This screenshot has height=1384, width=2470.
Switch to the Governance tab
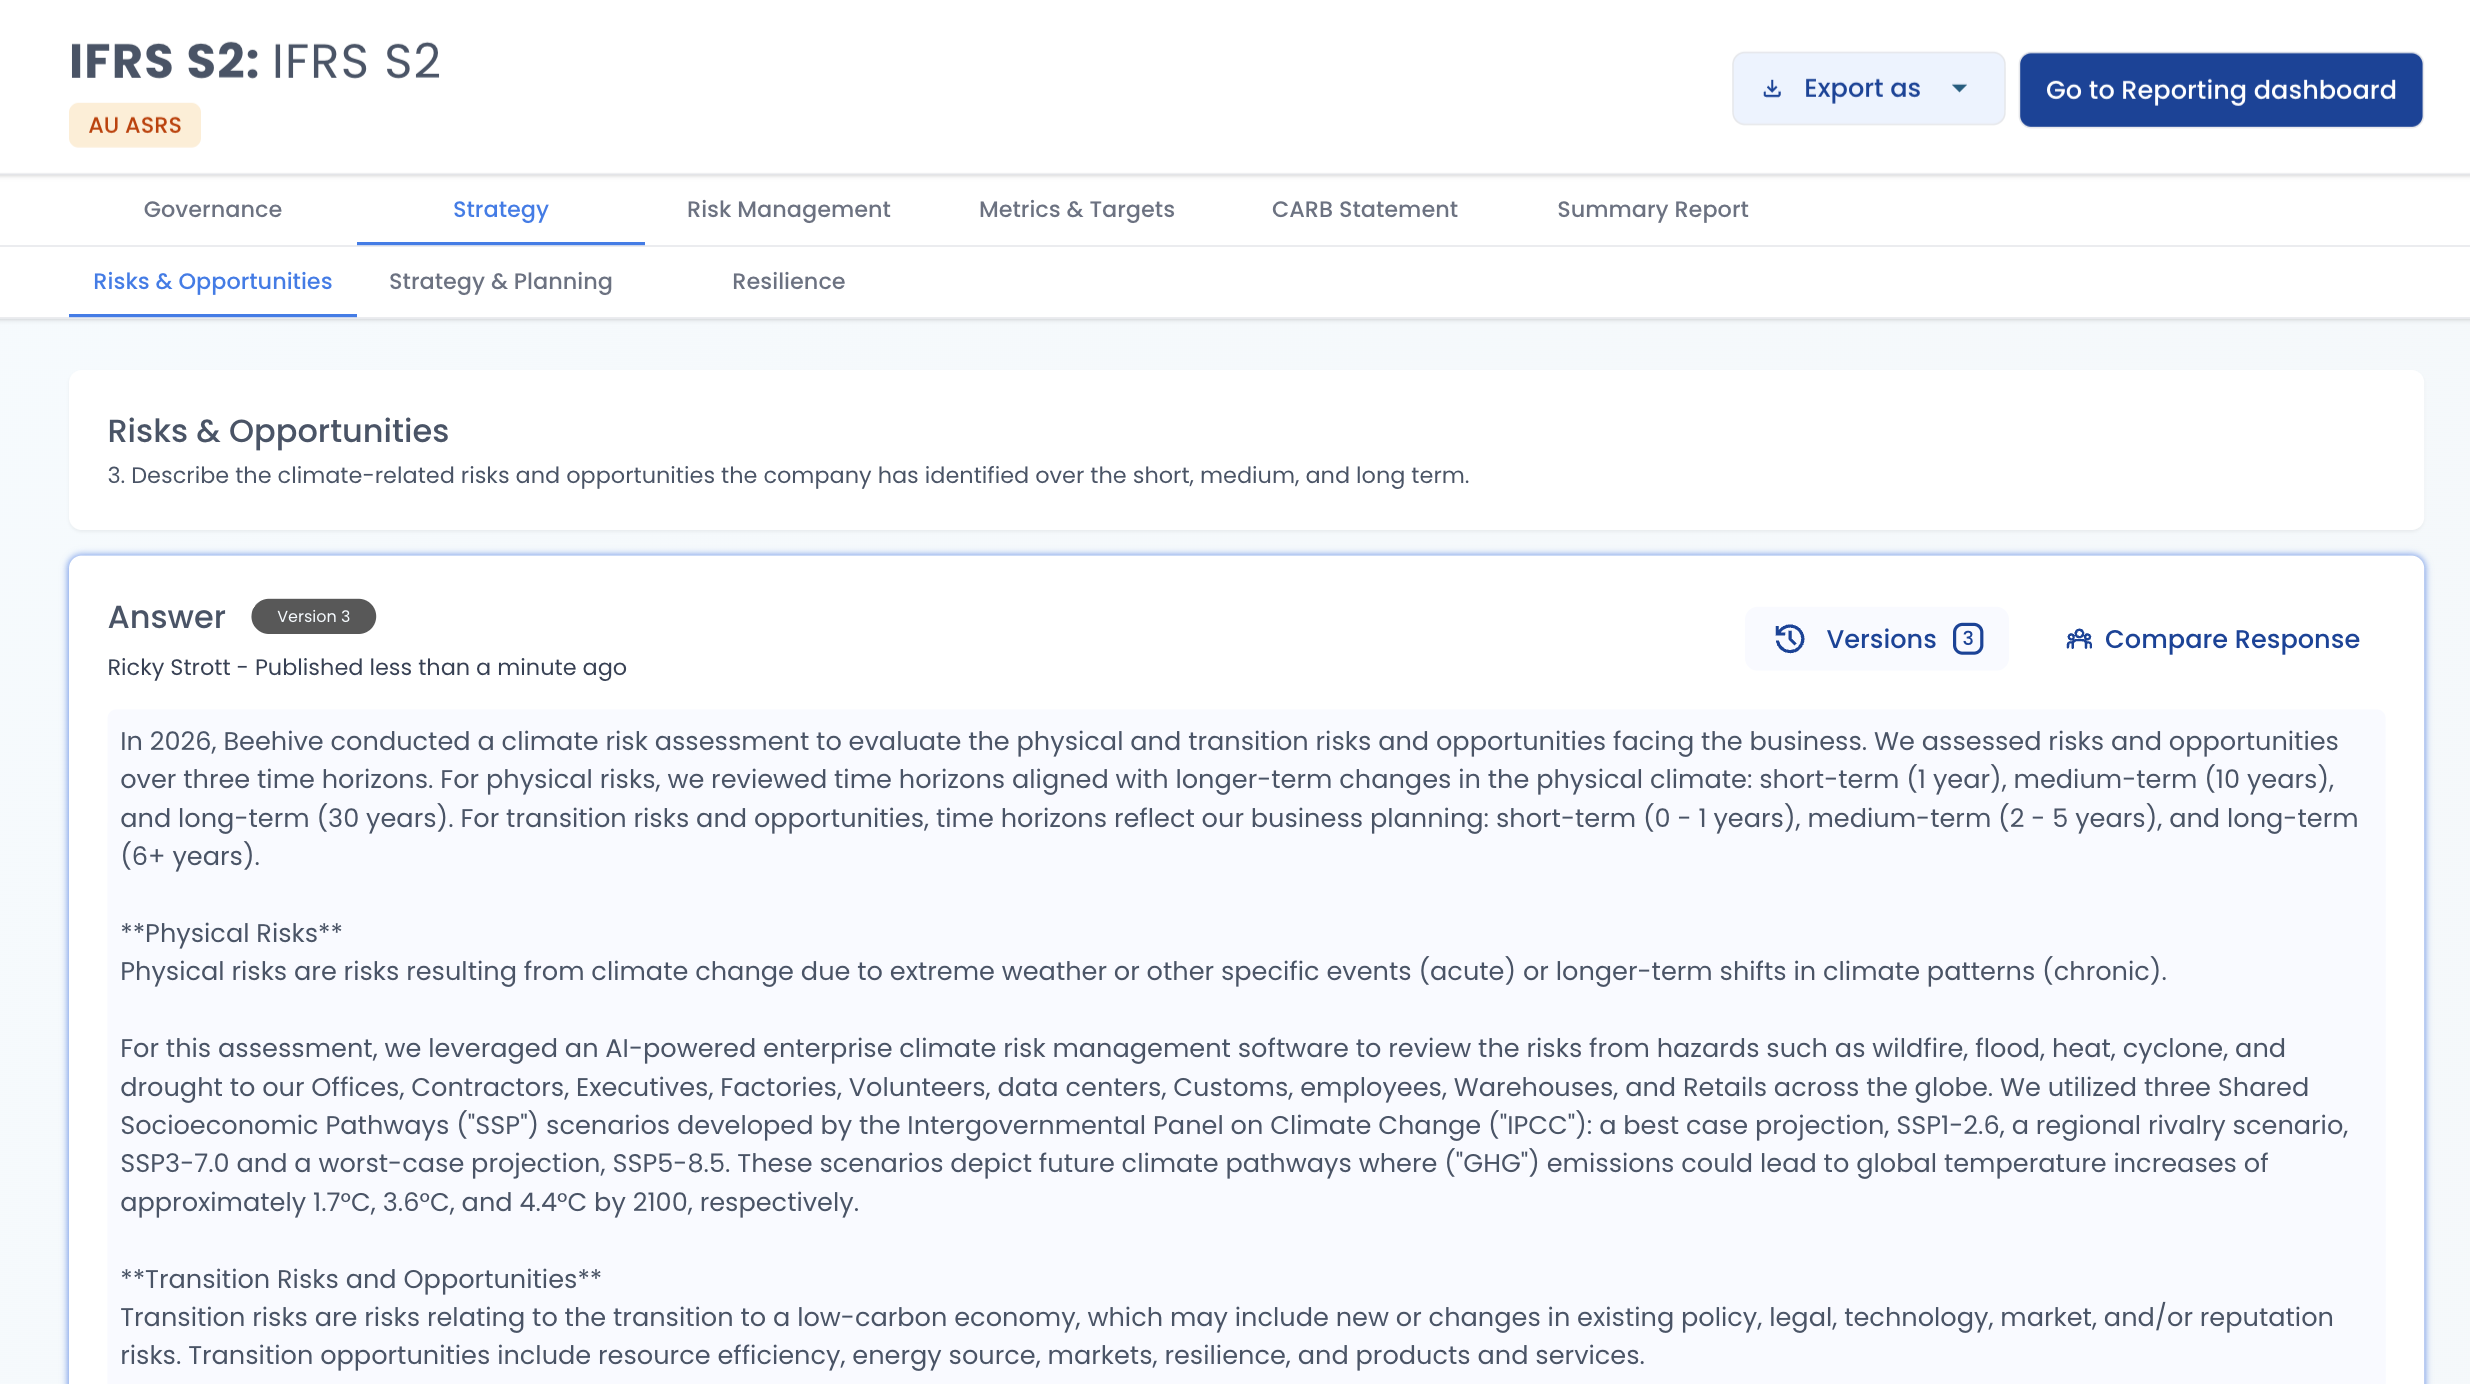coord(212,209)
